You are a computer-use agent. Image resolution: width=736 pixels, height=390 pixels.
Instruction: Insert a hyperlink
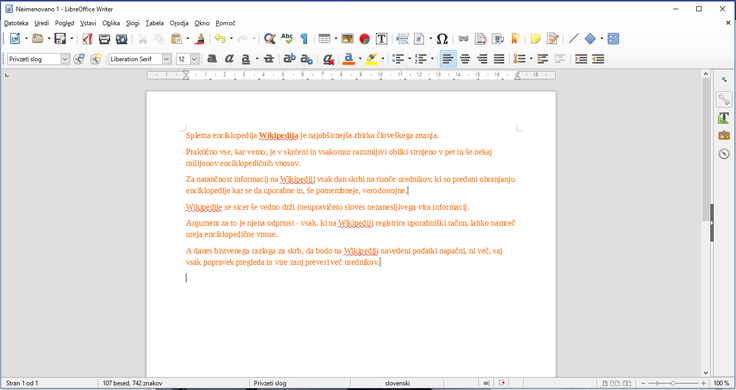[x=463, y=38]
